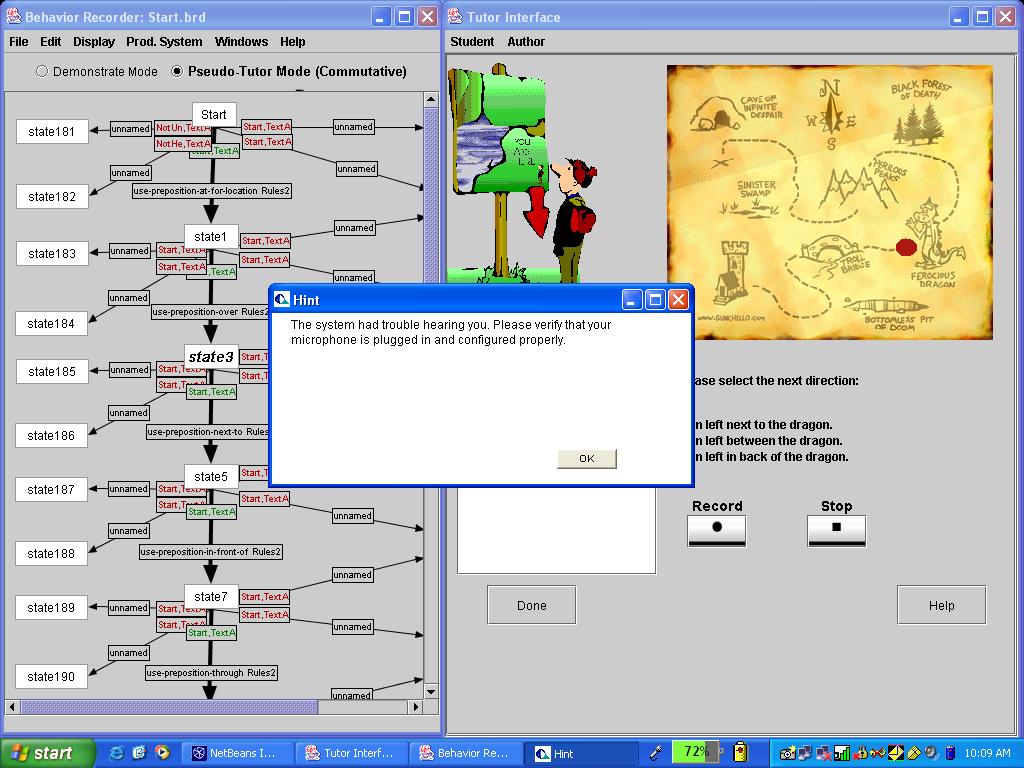The height and width of the screenshot is (768, 1024).
Task: Open the Windows Start menu
Action: coord(46,753)
